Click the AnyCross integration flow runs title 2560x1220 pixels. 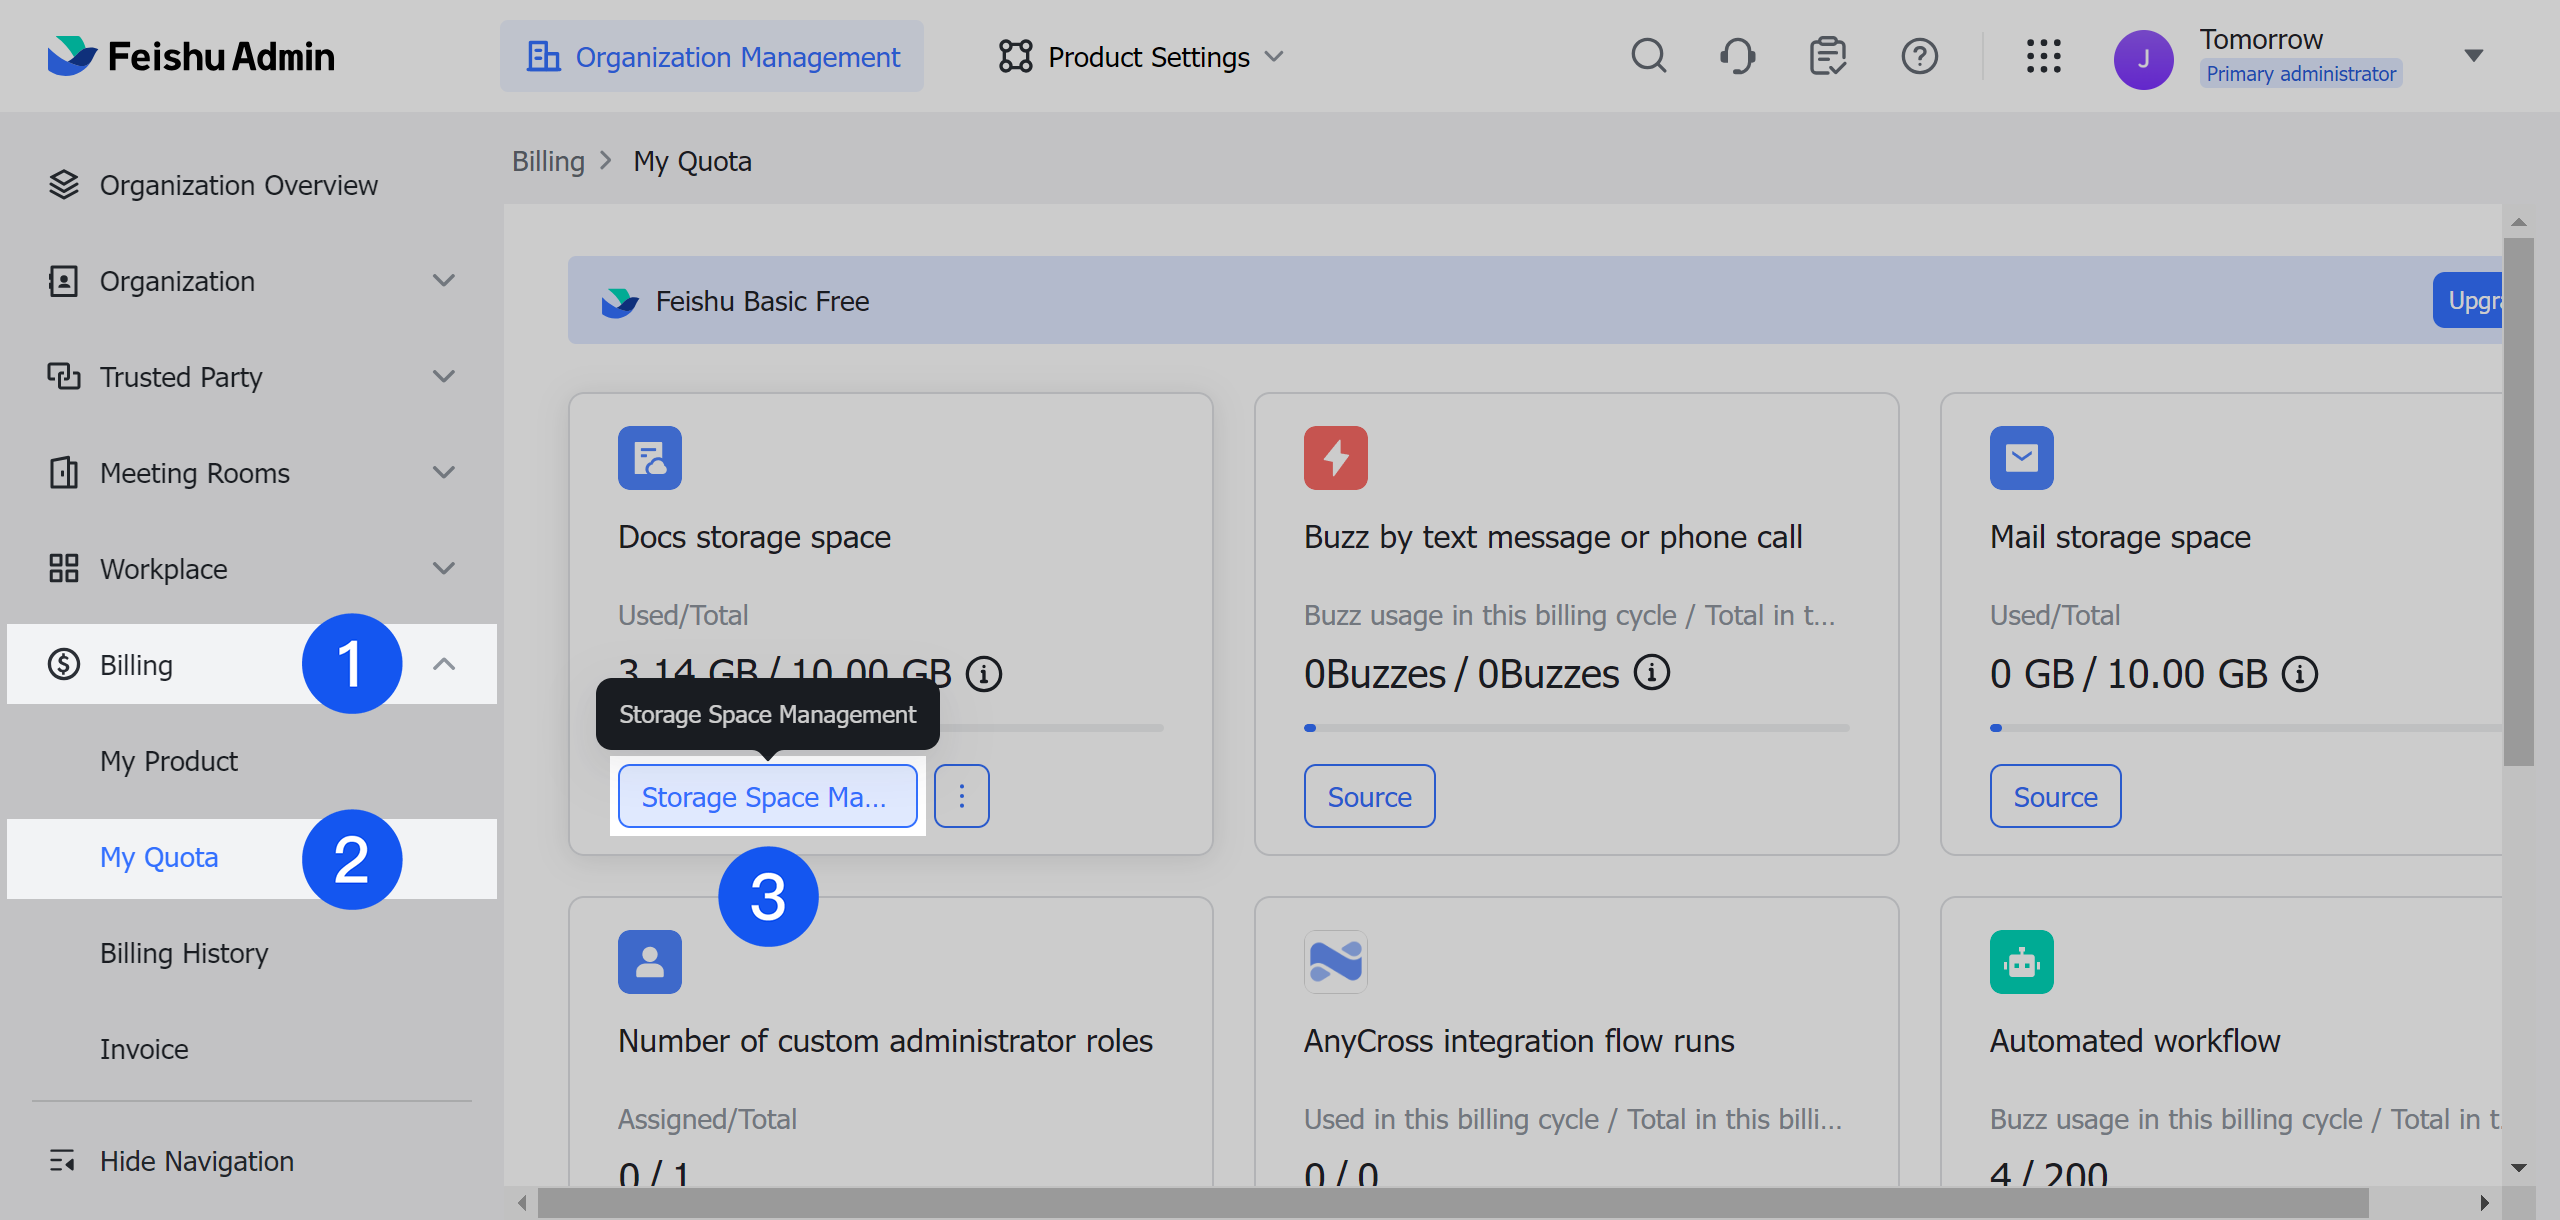tap(1518, 1041)
